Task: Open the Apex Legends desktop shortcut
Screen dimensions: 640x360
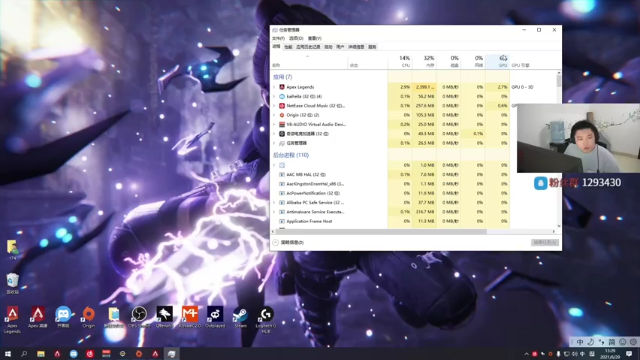Action: 12,319
